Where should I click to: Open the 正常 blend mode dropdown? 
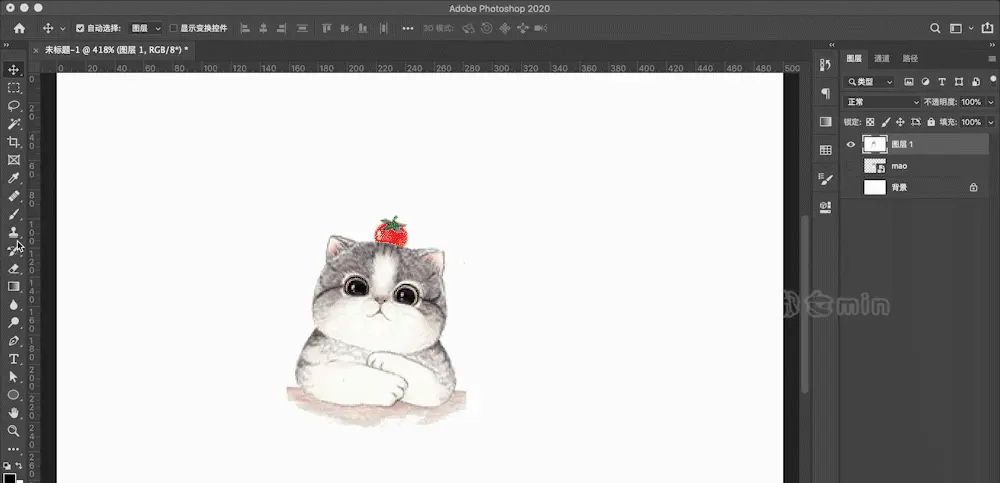point(883,102)
